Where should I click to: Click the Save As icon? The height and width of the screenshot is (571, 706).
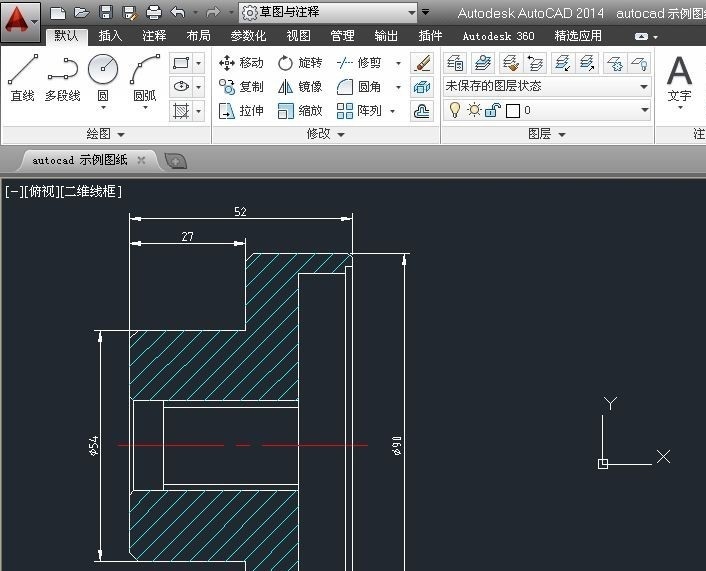pyautogui.click(x=130, y=13)
